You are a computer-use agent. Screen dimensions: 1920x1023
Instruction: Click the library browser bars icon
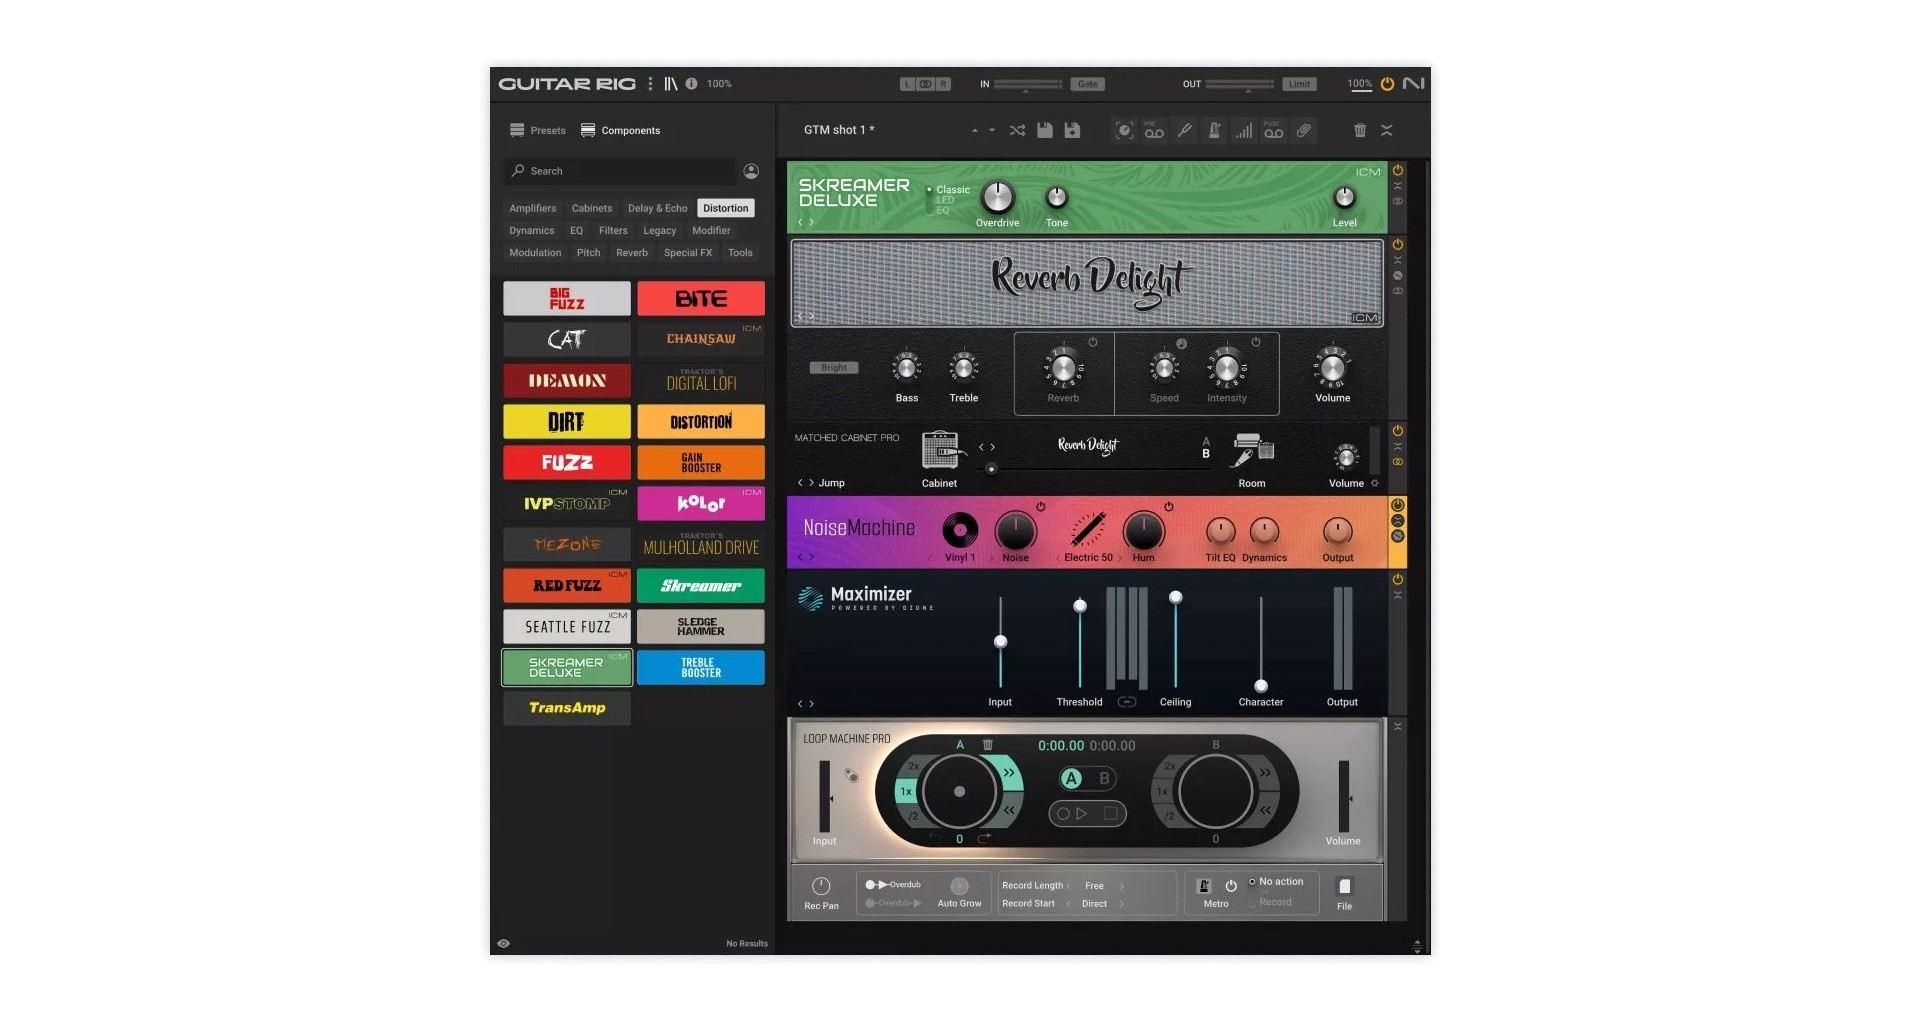coord(671,84)
